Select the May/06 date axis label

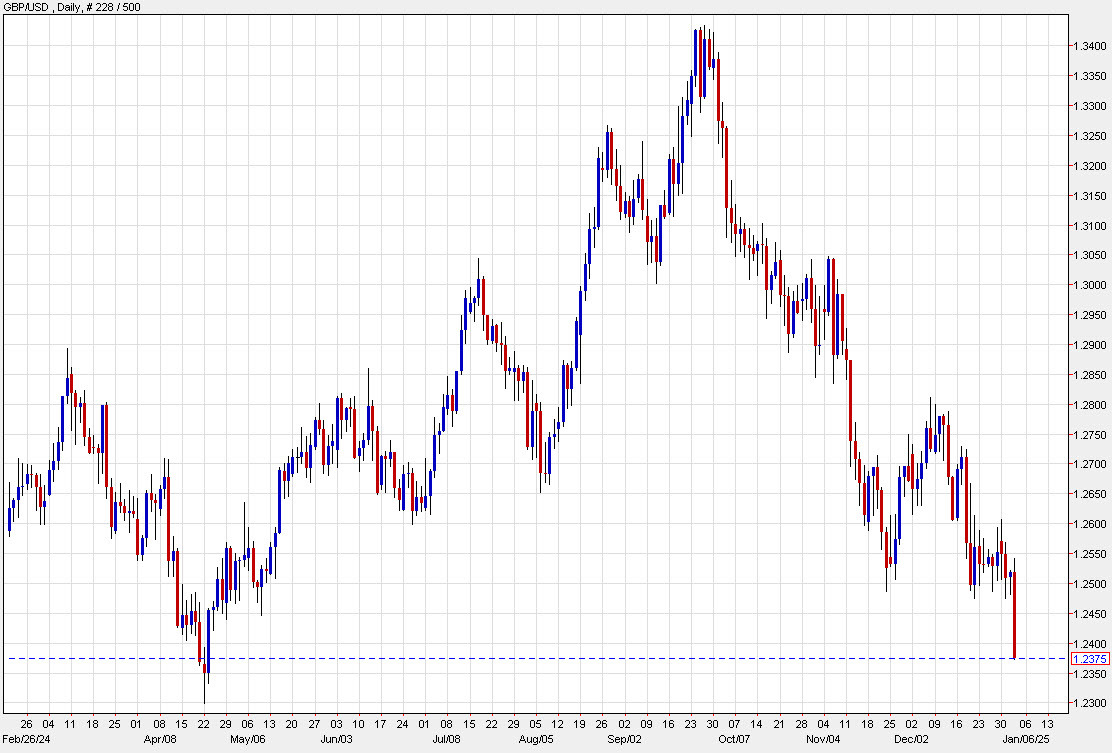coord(246,740)
